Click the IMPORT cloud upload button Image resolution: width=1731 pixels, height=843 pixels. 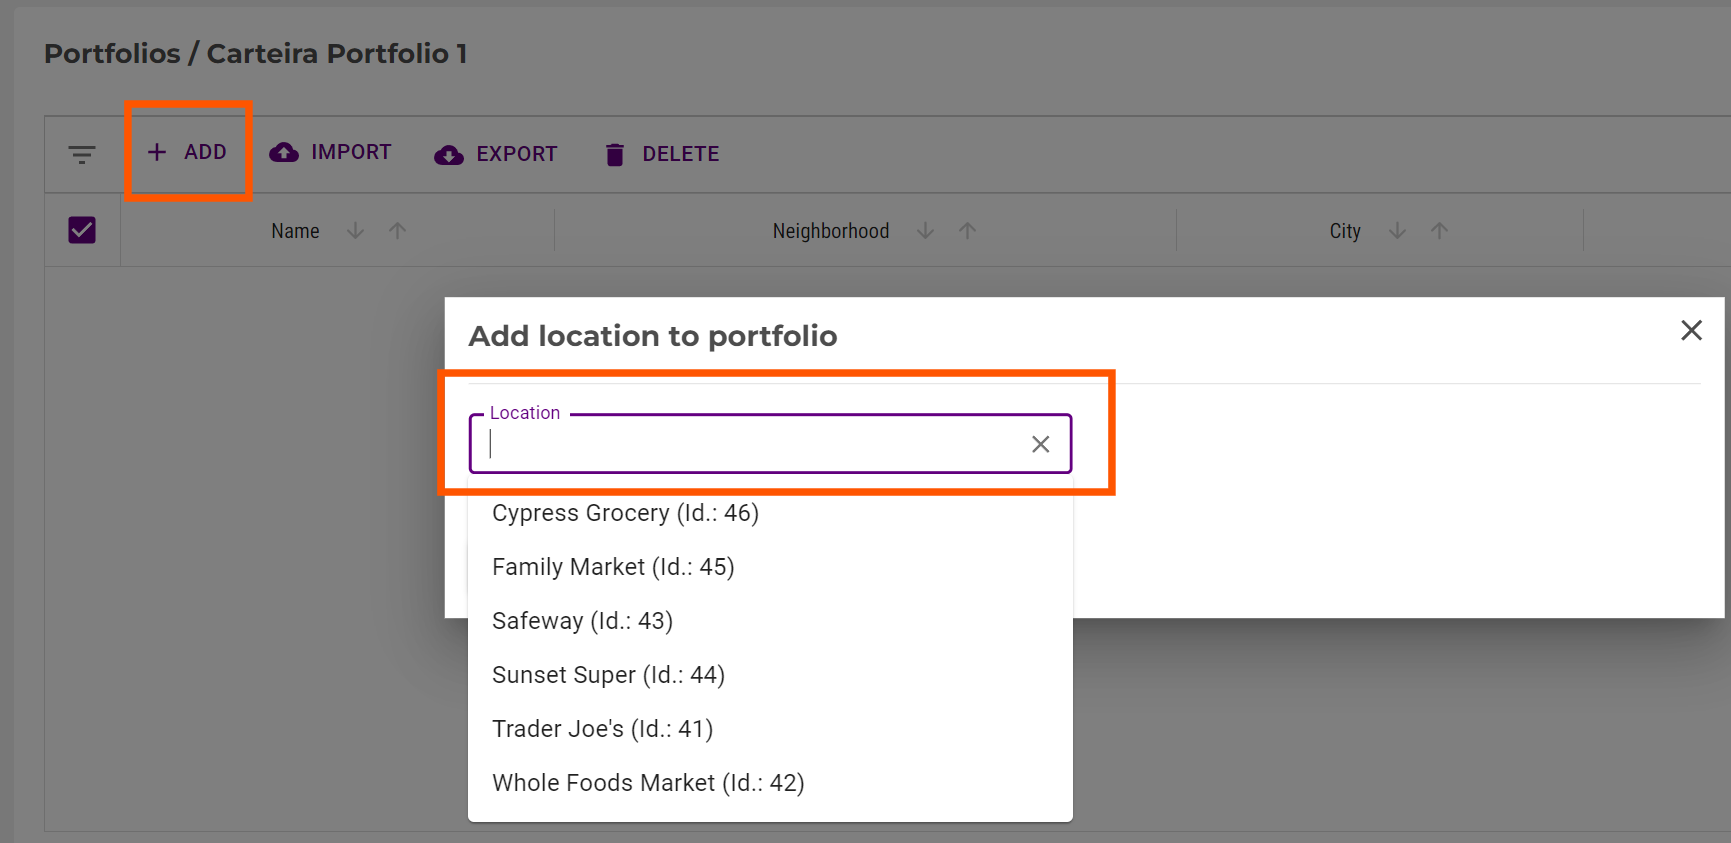coord(331,152)
